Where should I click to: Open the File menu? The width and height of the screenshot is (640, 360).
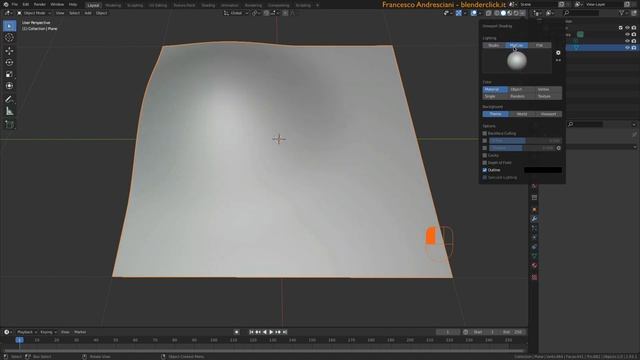[15, 4]
